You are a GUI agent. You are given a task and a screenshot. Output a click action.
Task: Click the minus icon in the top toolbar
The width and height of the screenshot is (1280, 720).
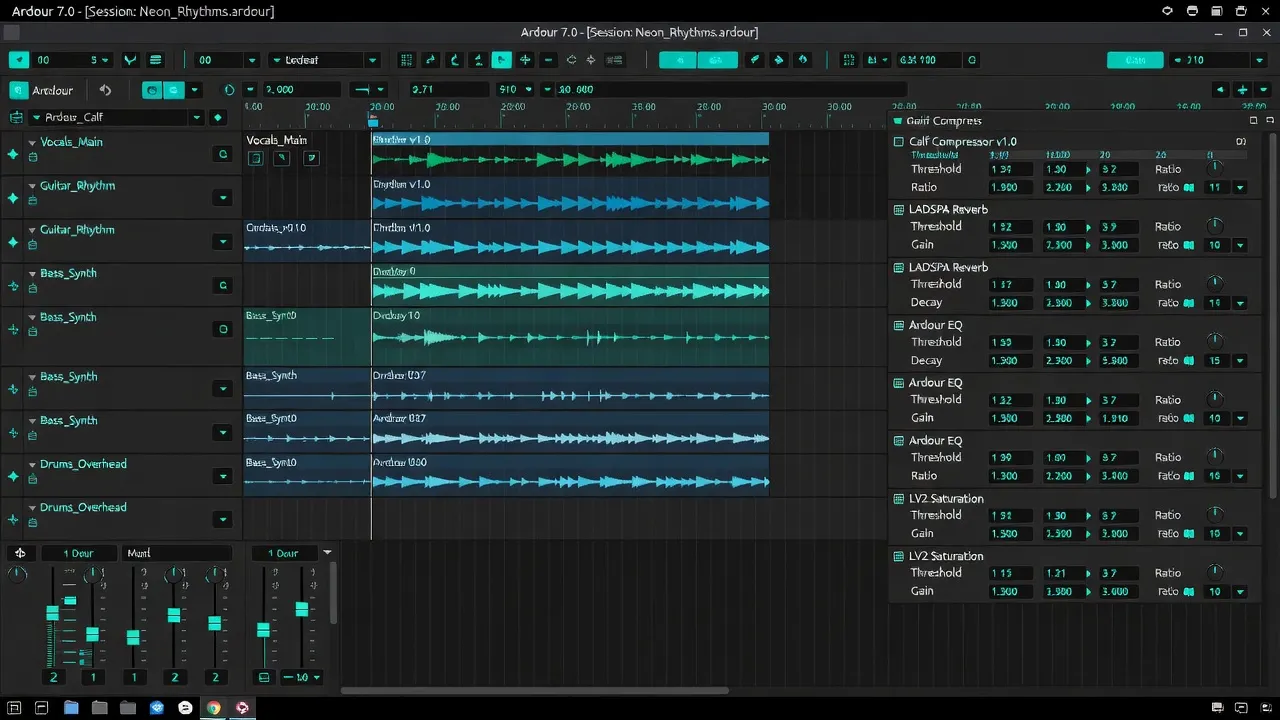pyautogui.click(x=547, y=60)
